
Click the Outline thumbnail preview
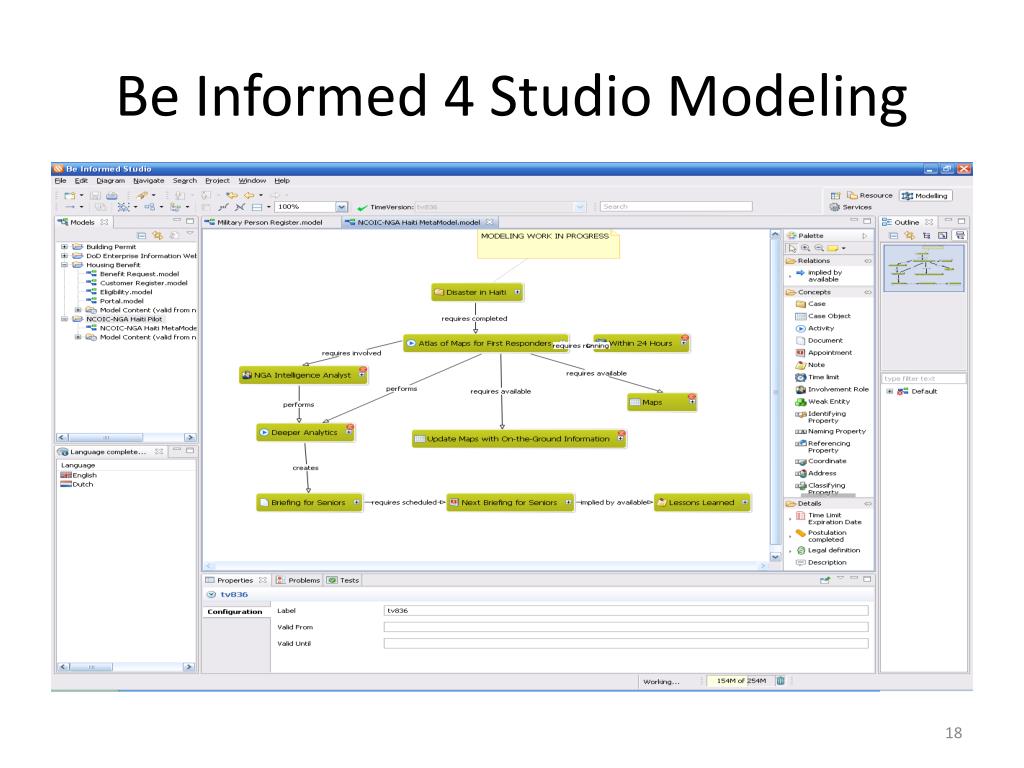(x=923, y=267)
